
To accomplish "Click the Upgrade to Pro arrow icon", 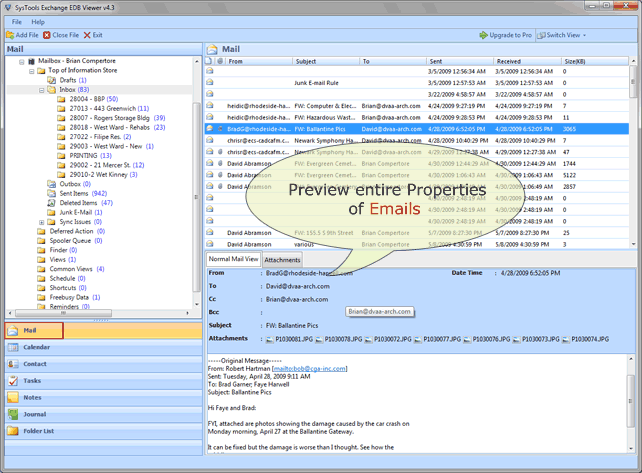I will tap(484, 35).
